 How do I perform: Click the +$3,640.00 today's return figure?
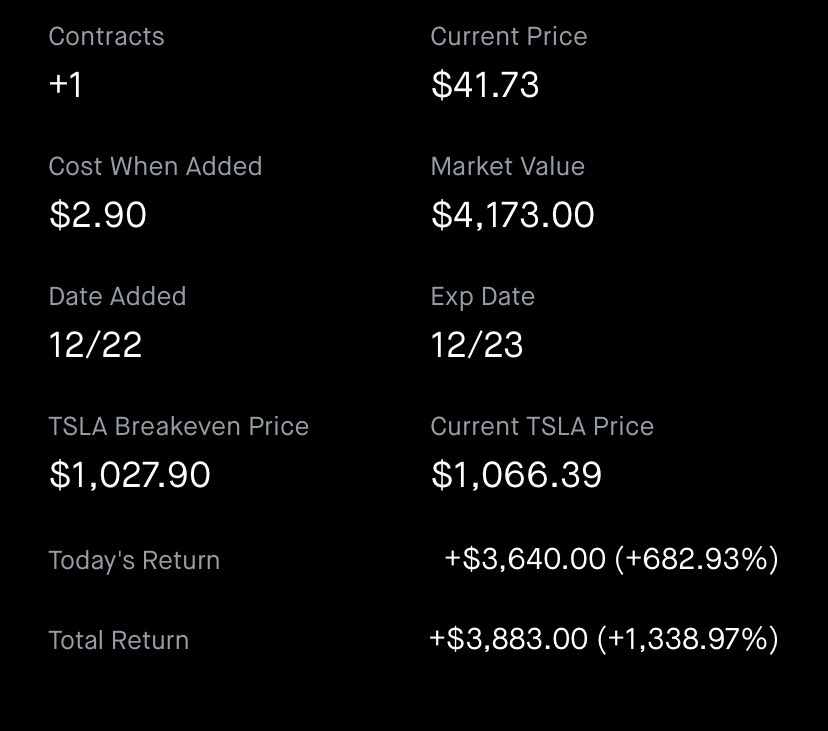(x=525, y=559)
